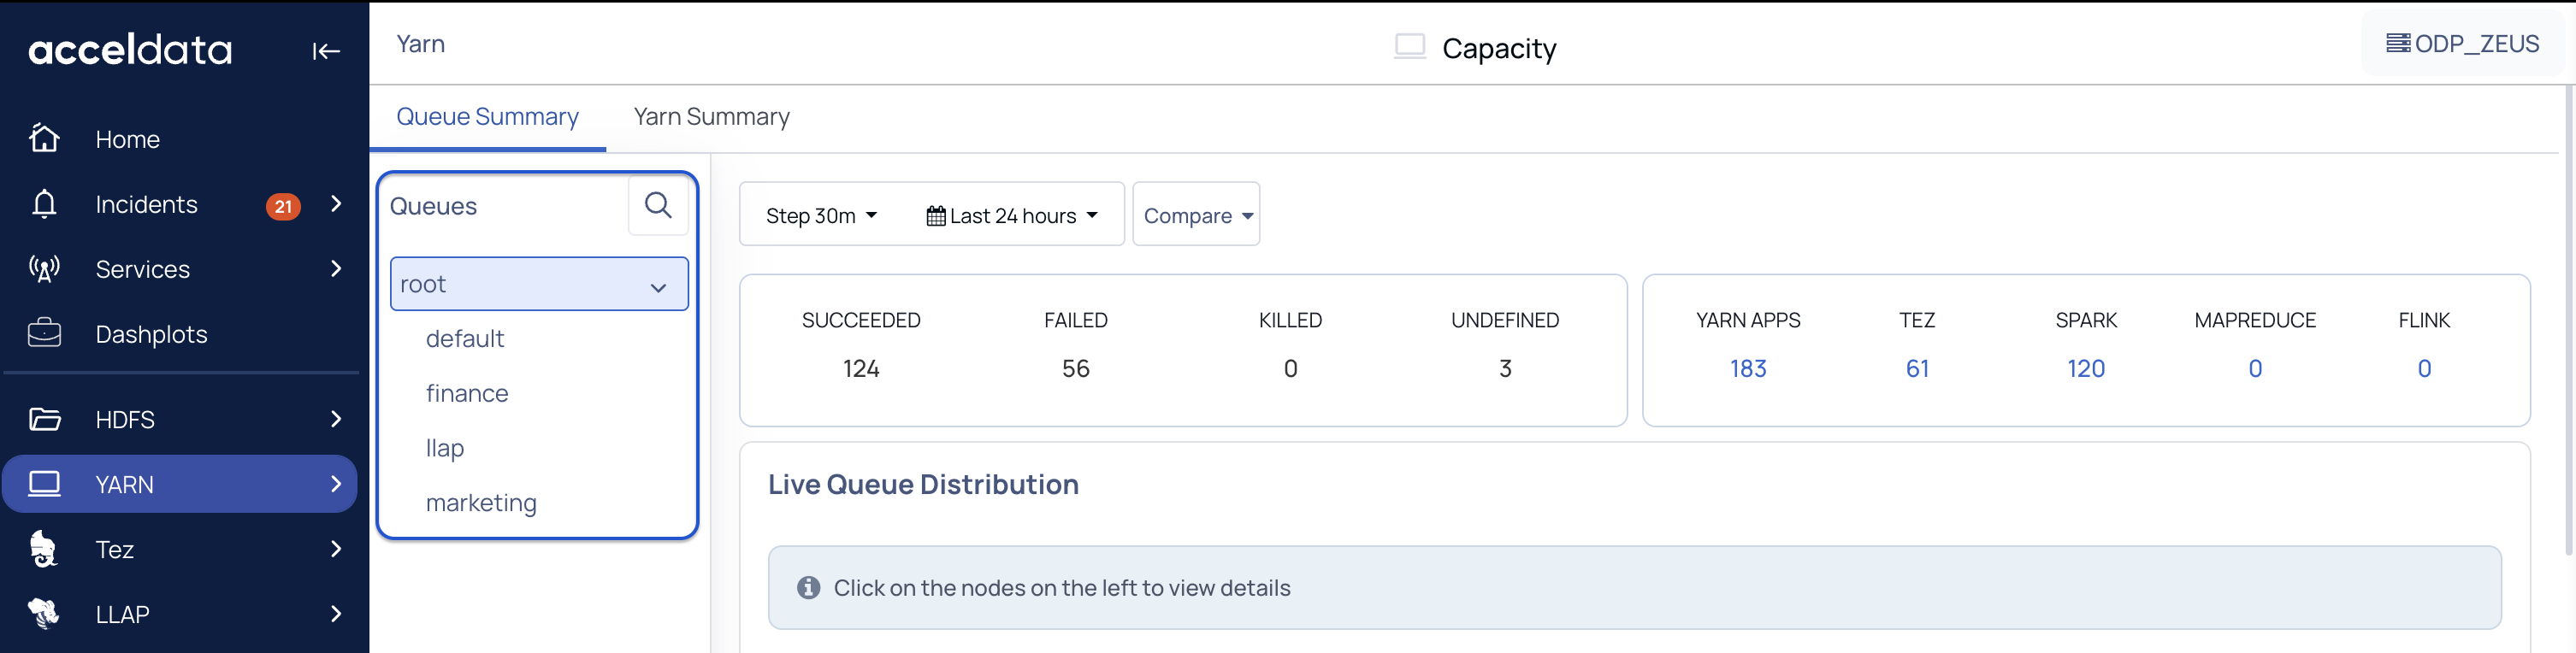Open the Step 30m dropdown
Image resolution: width=2576 pixels, height=653 pixels.
821,216
